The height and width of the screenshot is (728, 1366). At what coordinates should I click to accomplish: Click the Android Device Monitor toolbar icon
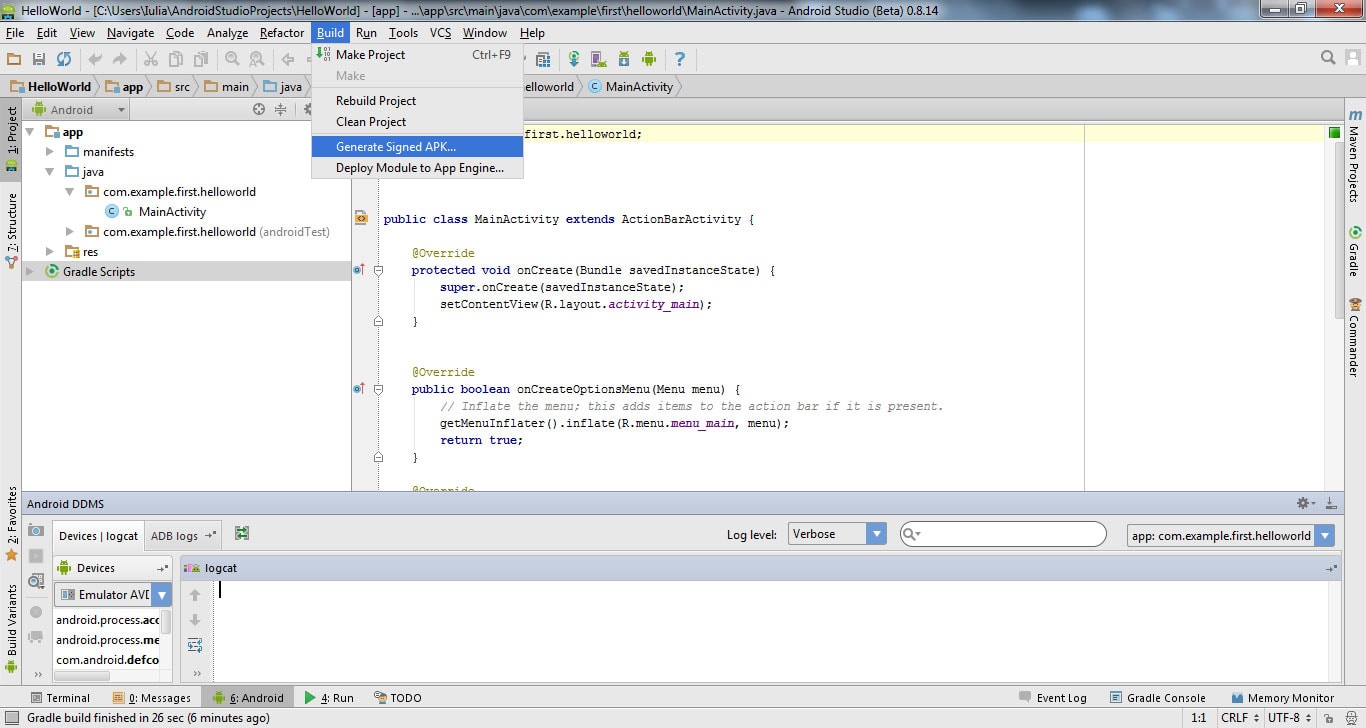649,59
